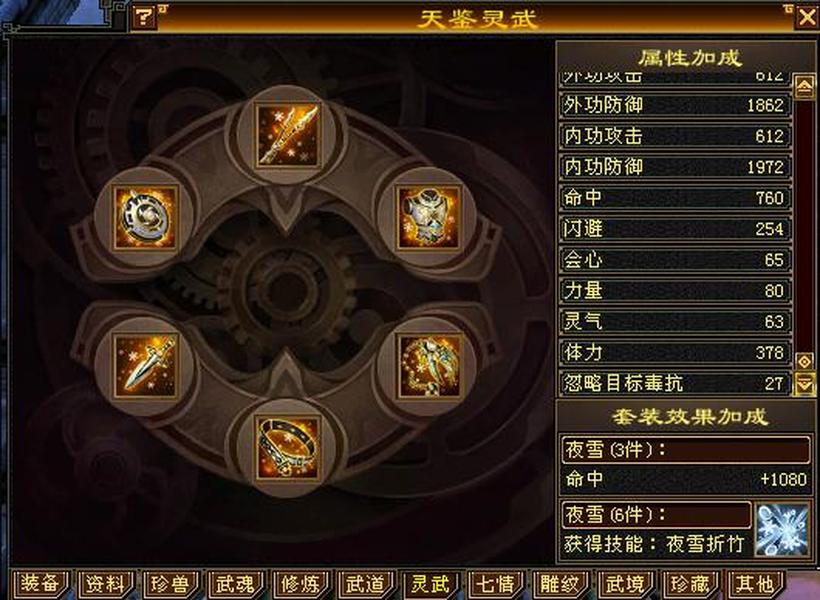This screenshot has height=600, width=820.
Task: Select the round shield ring slot icon
Action: click(x=146, y=217)
